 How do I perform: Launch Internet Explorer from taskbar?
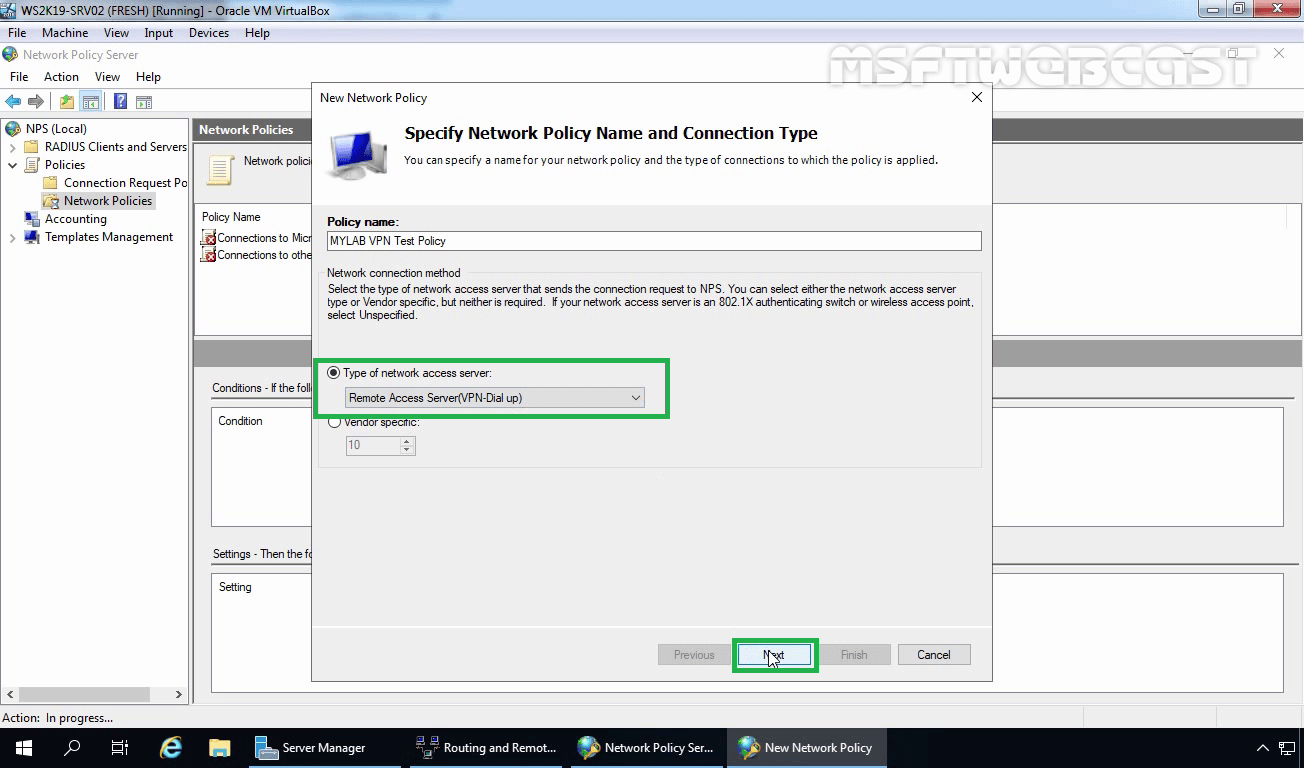(x=171, y=748)
